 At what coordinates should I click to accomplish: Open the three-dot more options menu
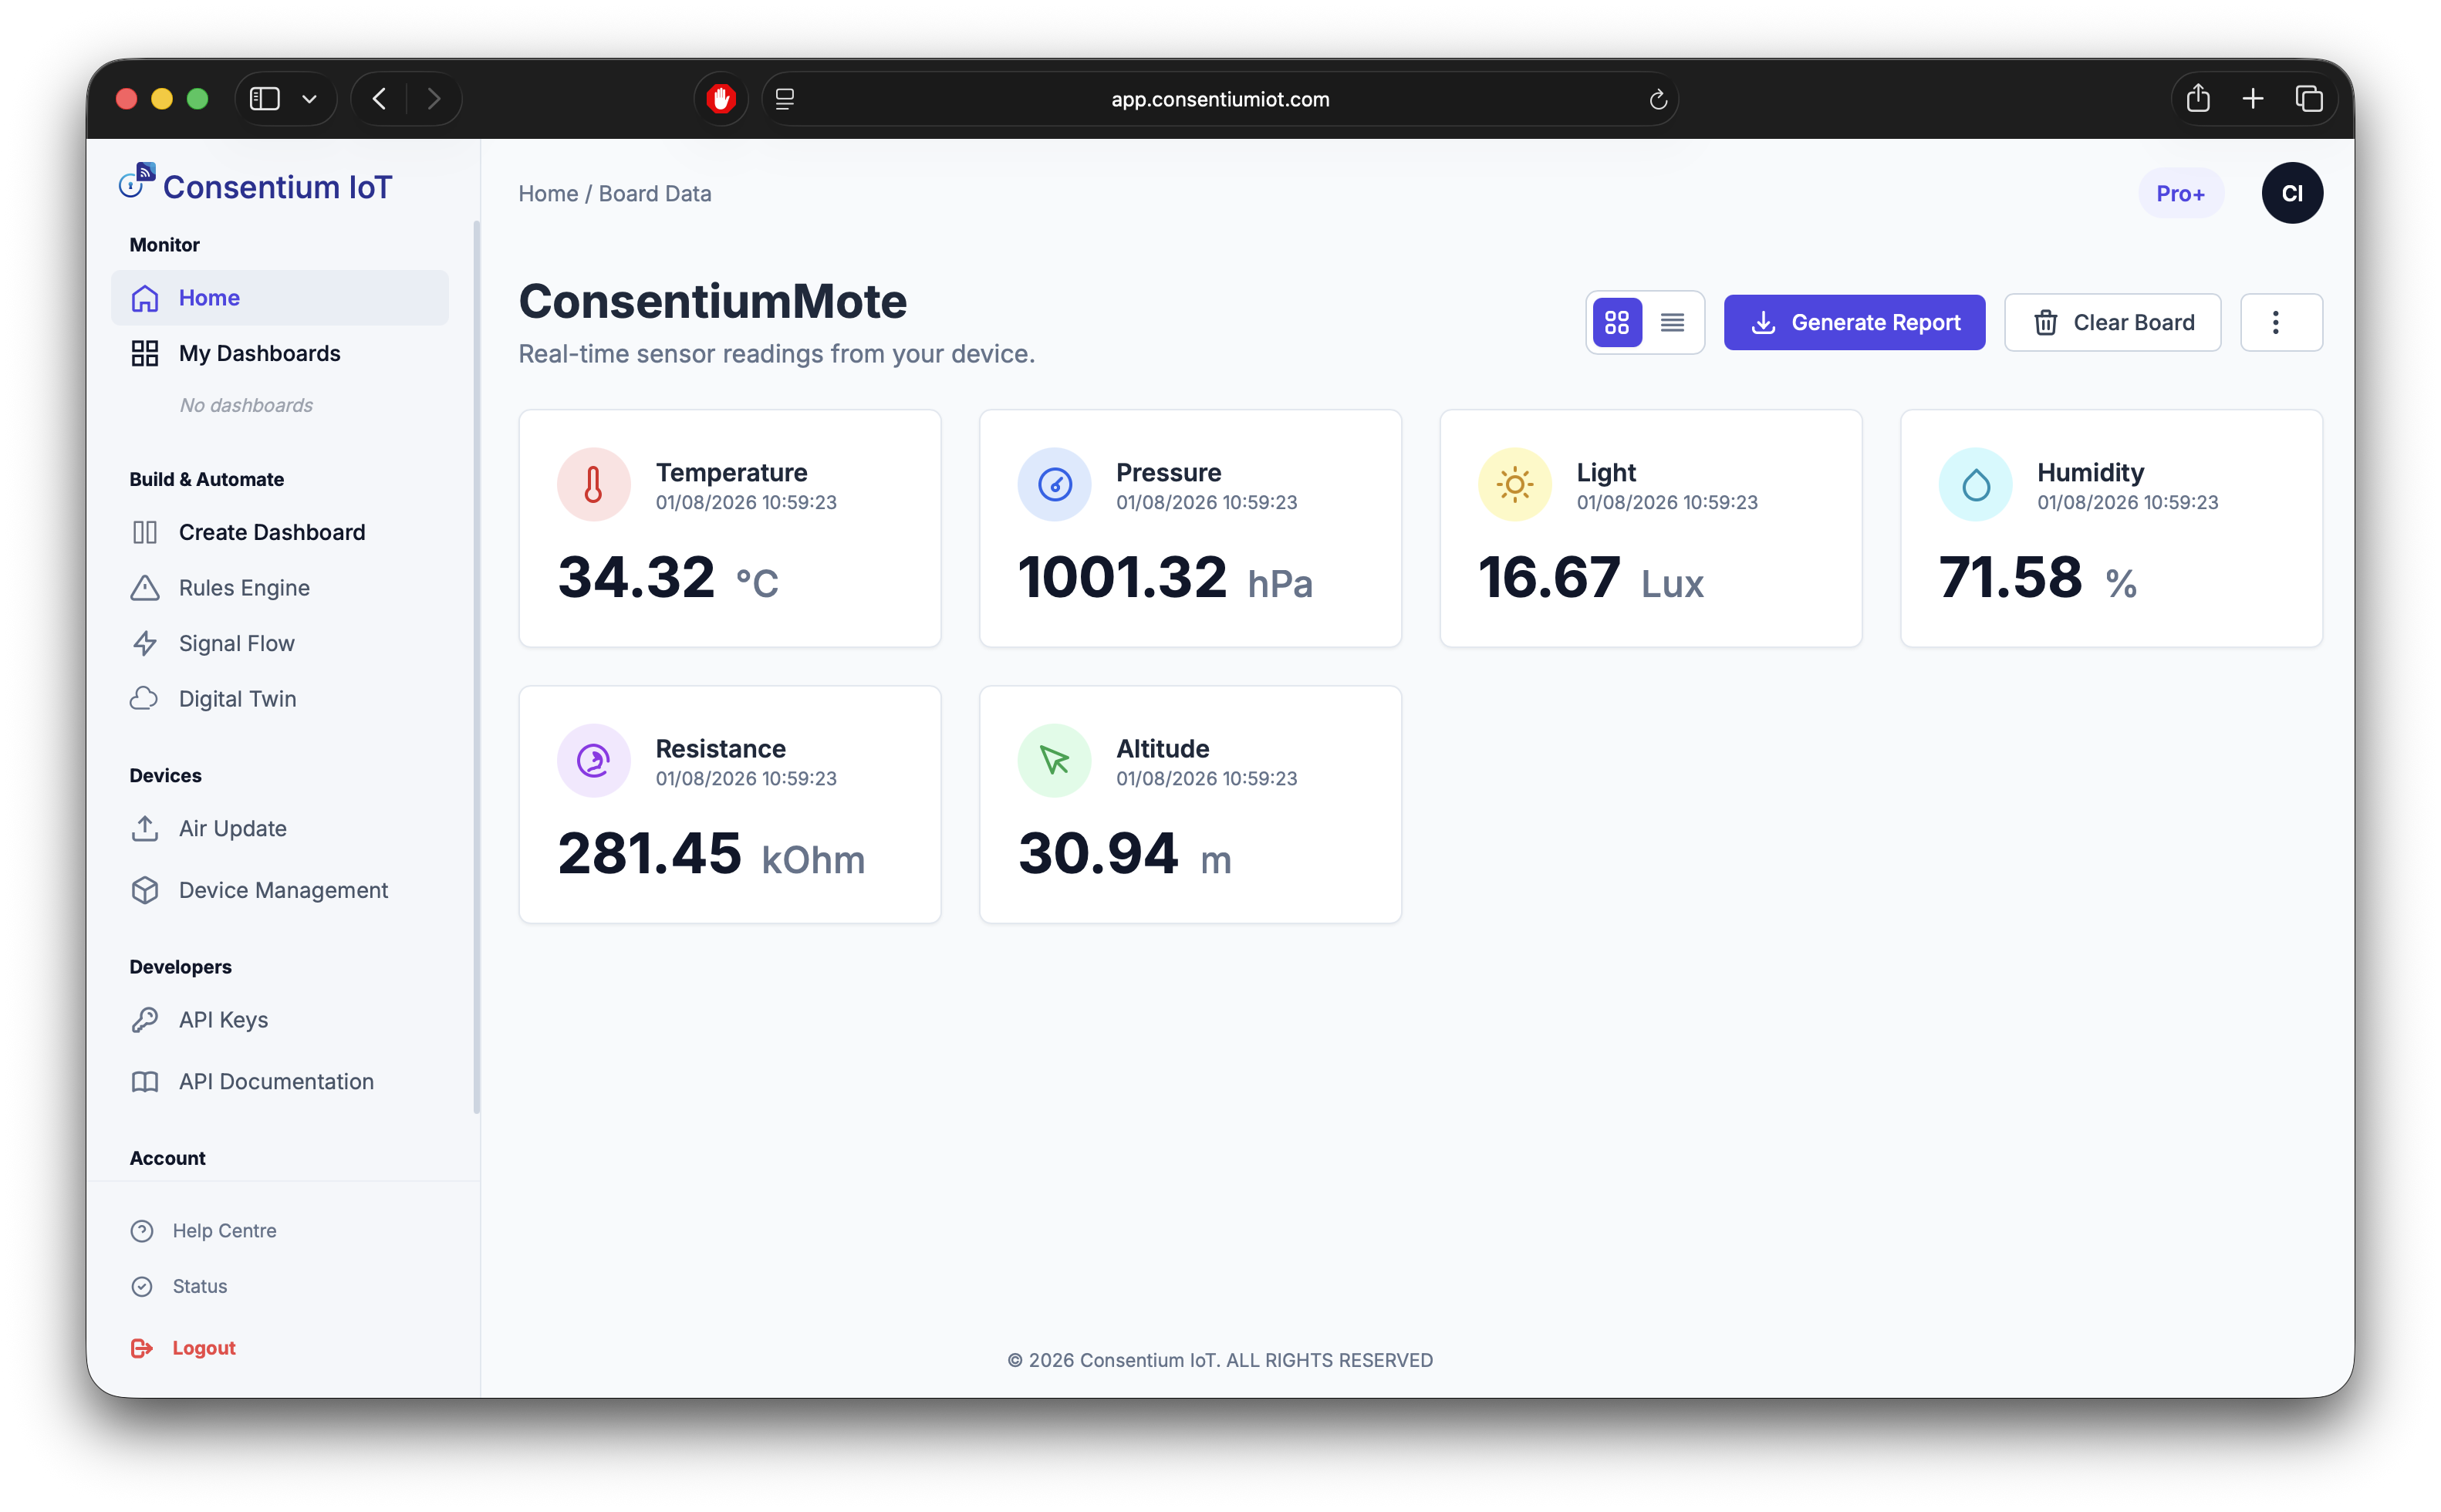2280,322
